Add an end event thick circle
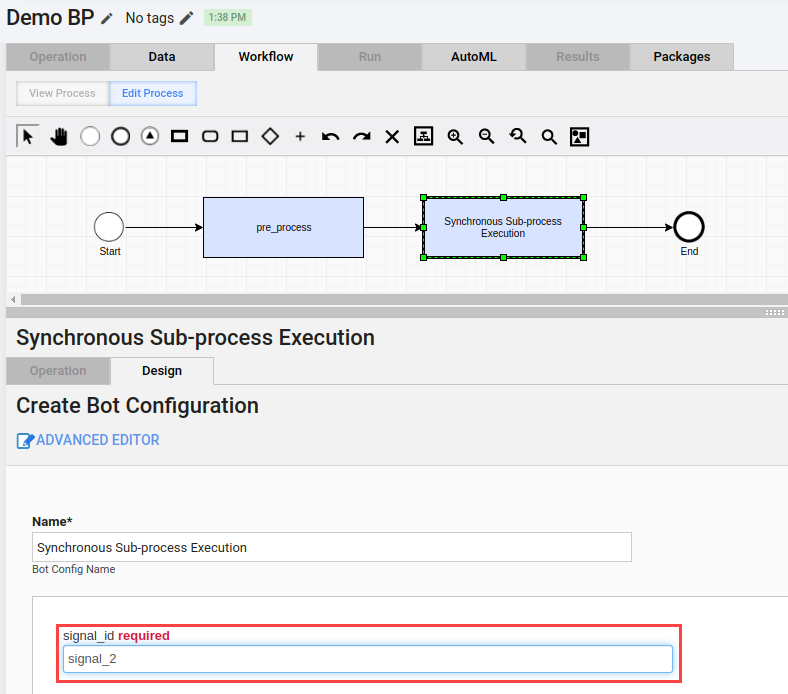Image resolution: width=788 pixels, height=694 pixels. click(x=120, y=136)
